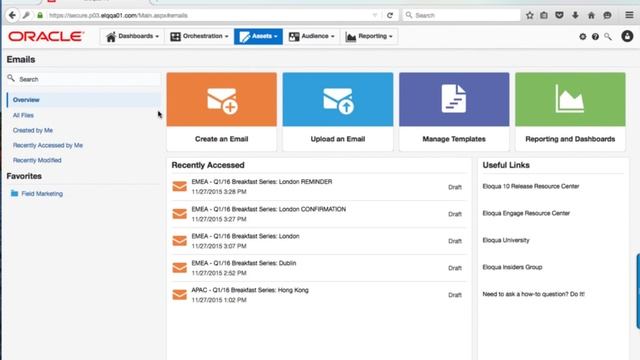Open the Audience dropdown menu
The width and height of the screenshot is (640, 360).
[311, 36]
